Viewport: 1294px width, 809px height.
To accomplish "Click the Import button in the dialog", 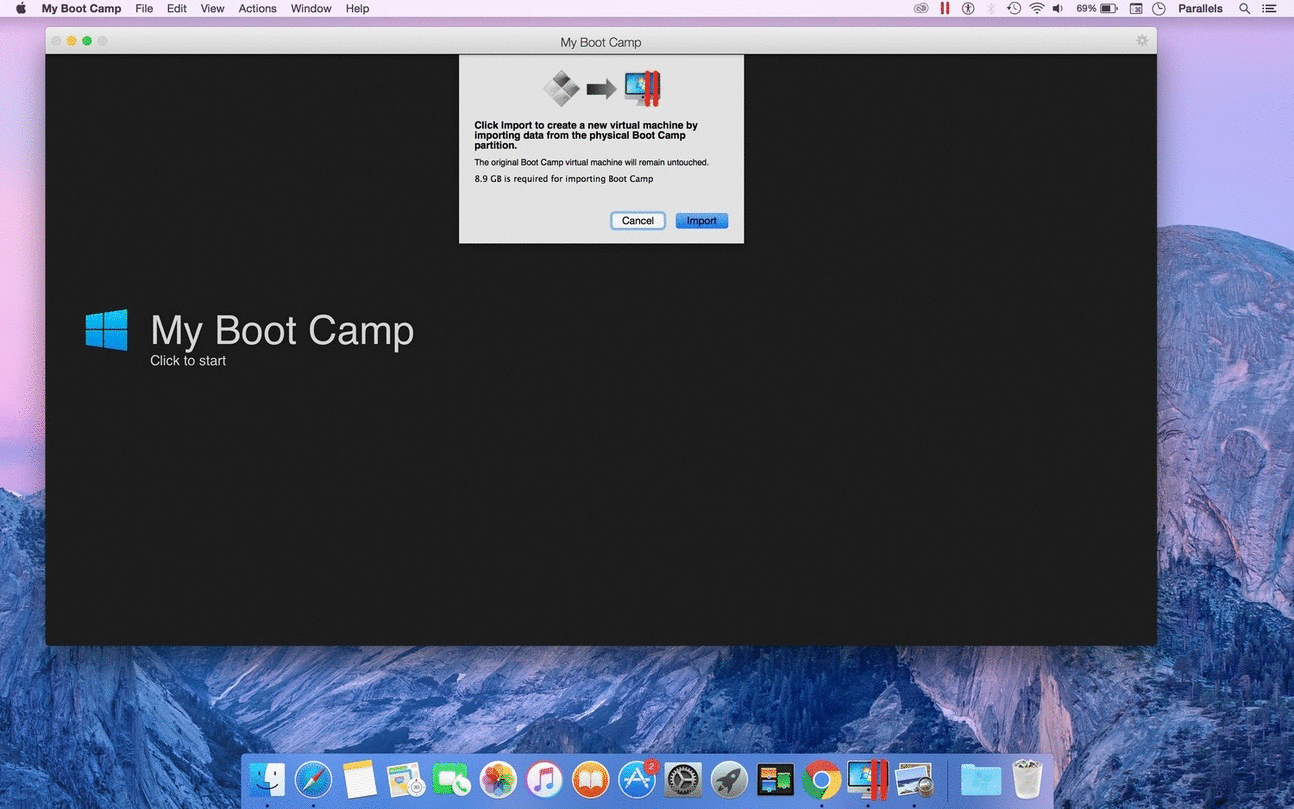I will [x=701, y=221].
